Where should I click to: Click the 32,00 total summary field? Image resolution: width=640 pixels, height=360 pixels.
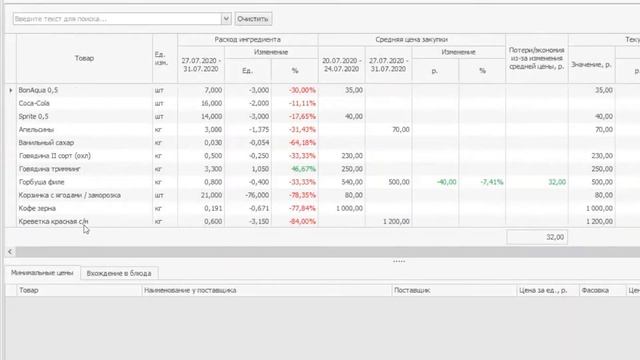[537, 237]
